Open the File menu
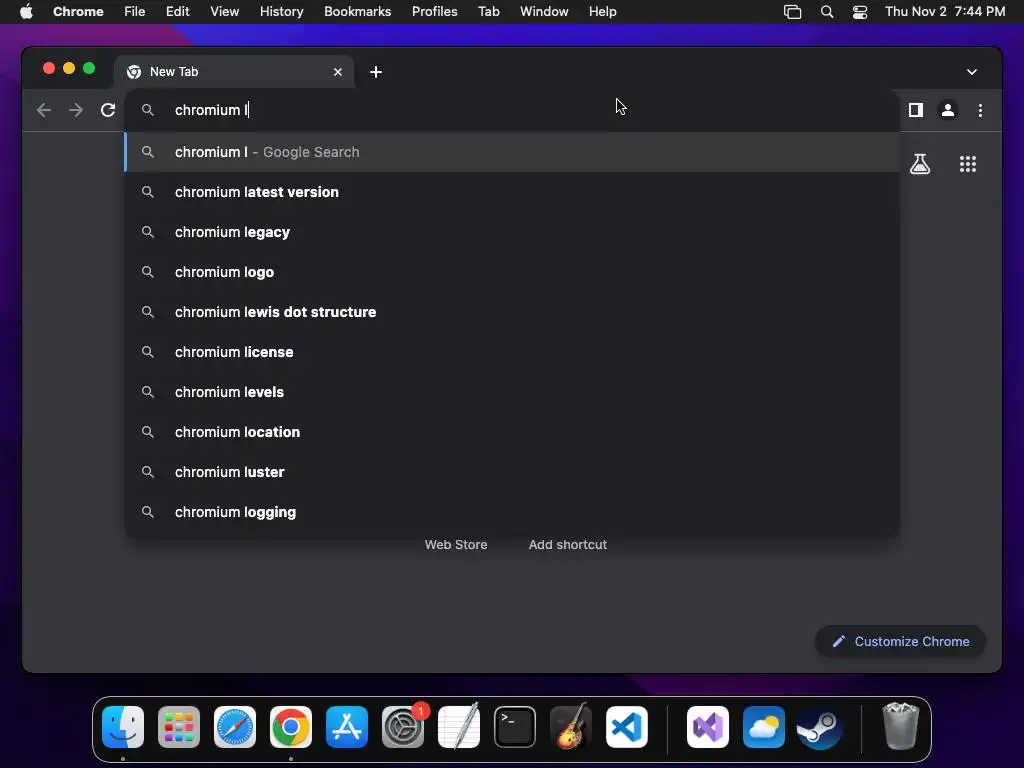This screenshot has height=768, width=1024. click(x=135, y=12)
